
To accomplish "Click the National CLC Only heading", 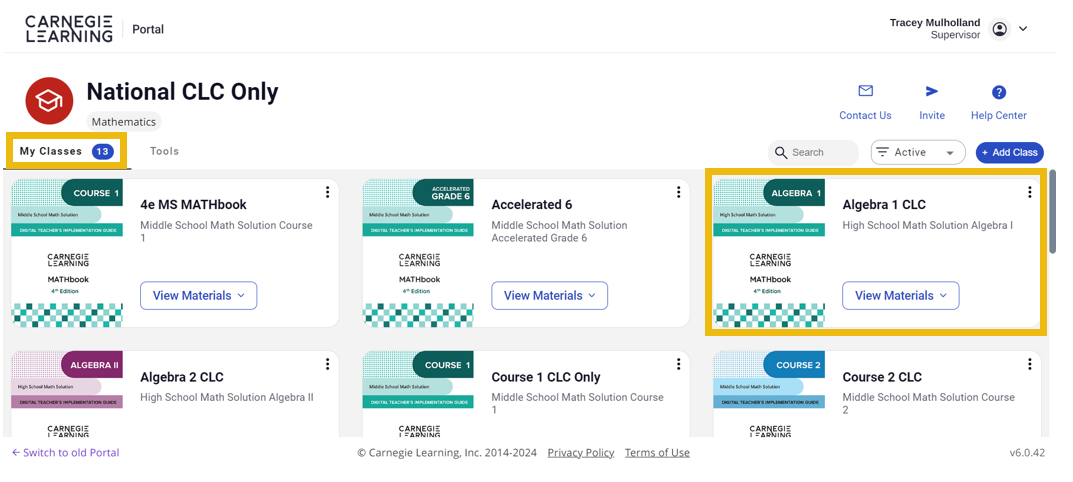I will tap(183, 91).
